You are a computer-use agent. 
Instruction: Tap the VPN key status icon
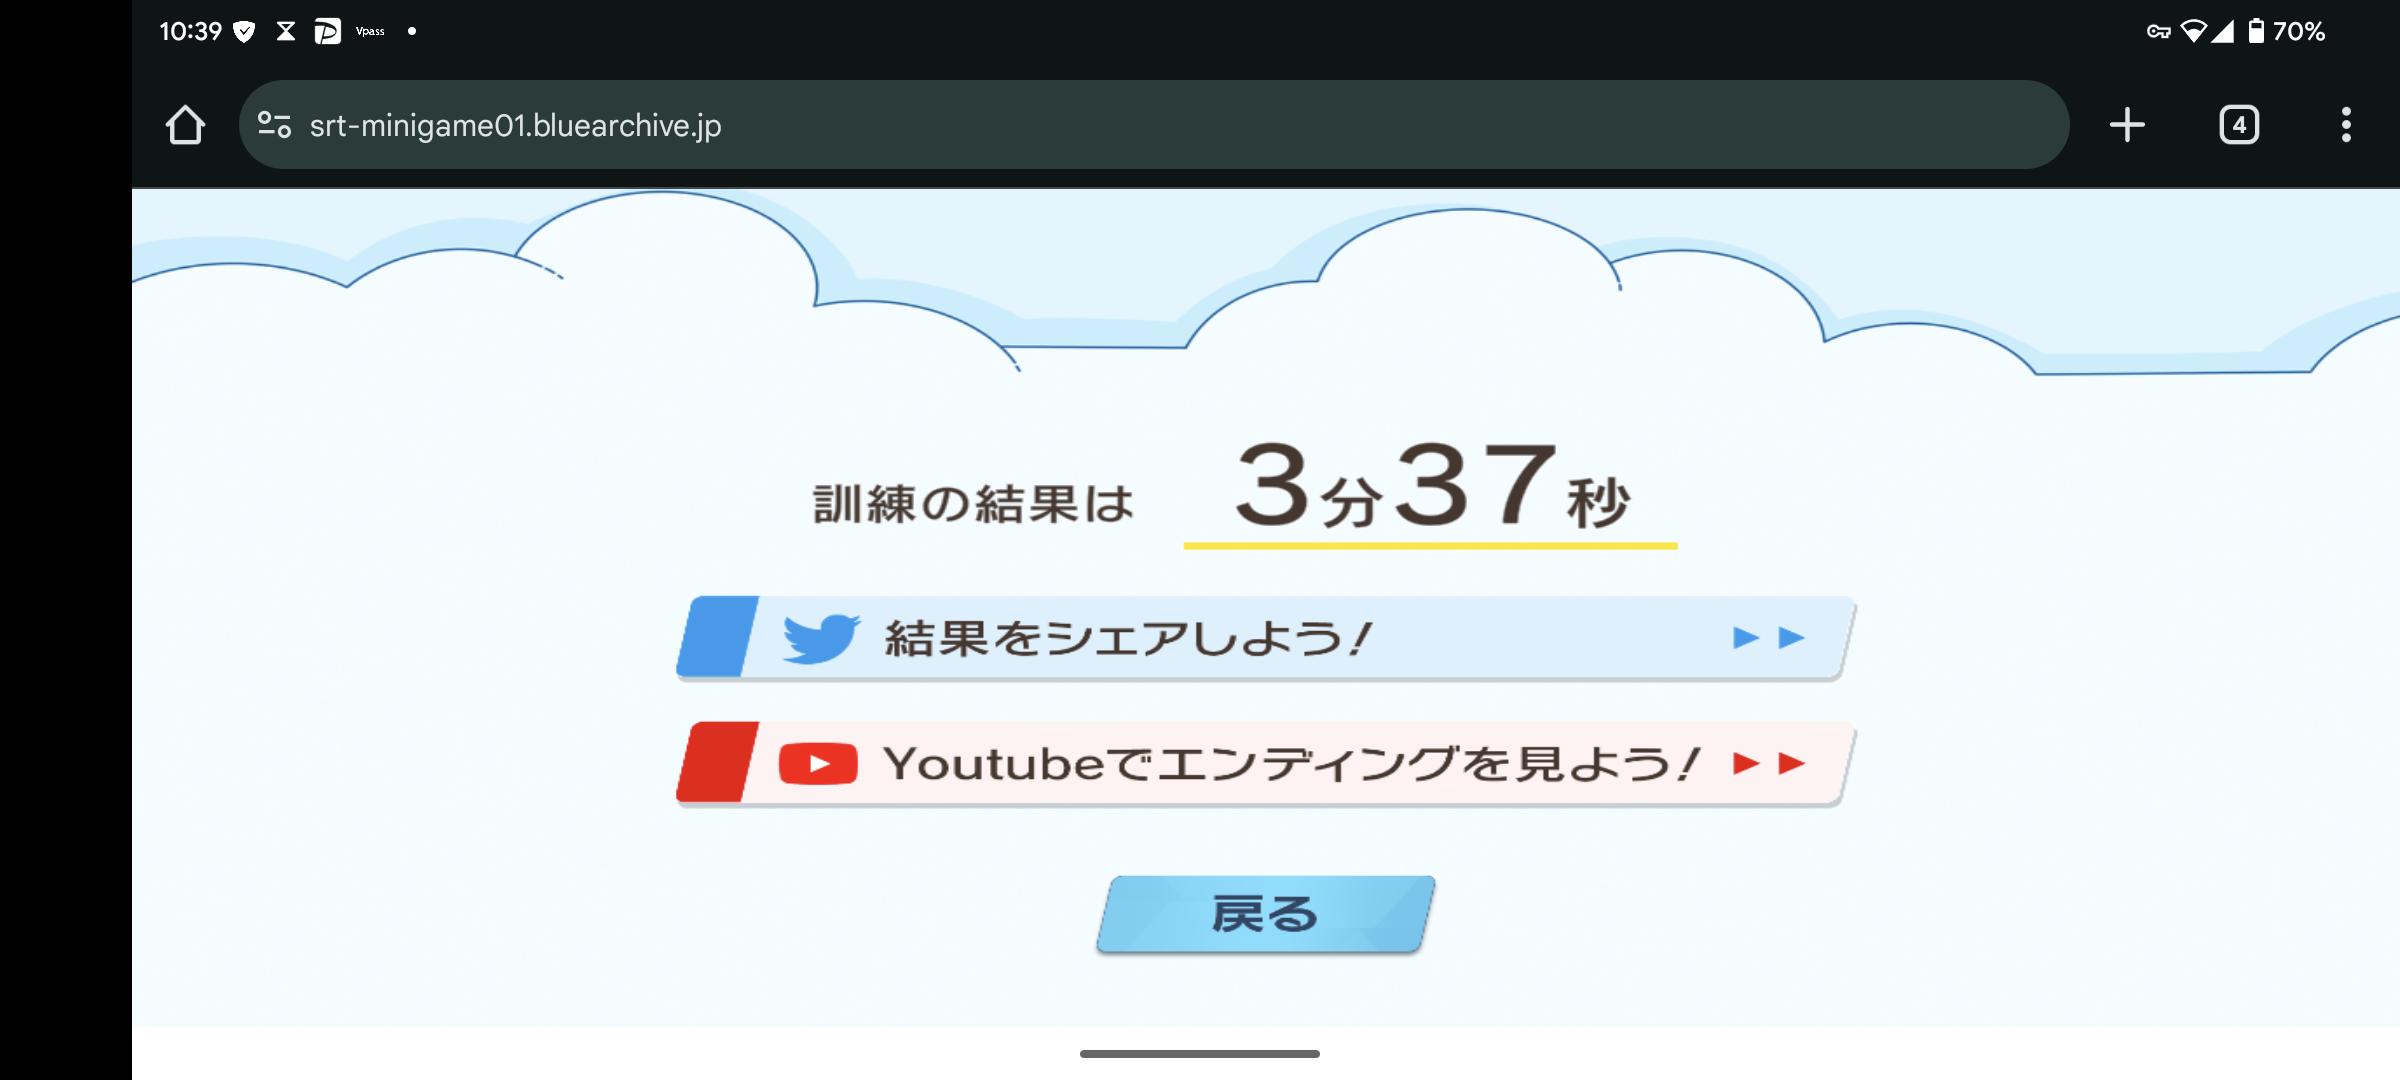(2158, 31)
